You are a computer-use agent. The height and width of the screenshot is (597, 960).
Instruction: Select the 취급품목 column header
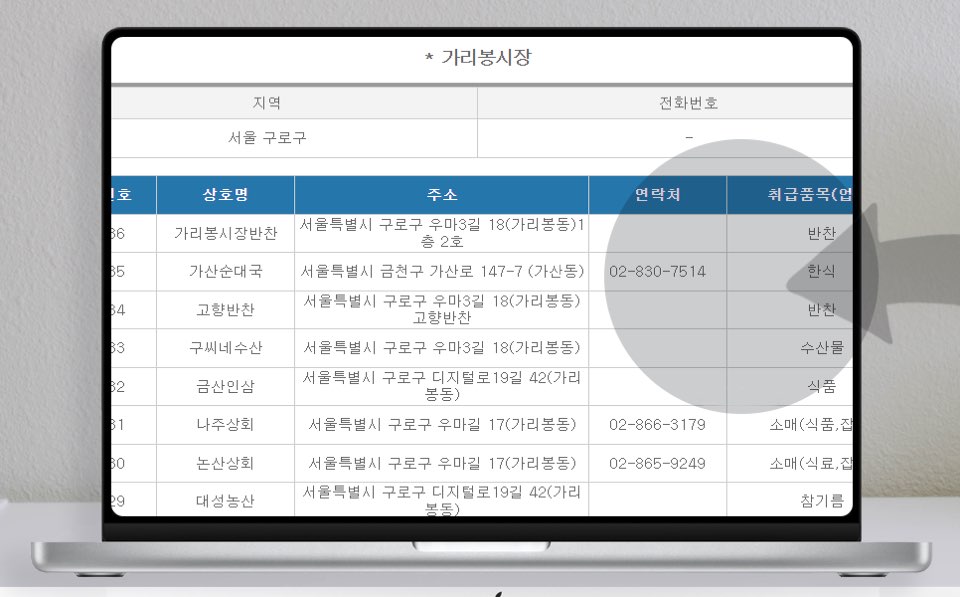click(795, 195)
